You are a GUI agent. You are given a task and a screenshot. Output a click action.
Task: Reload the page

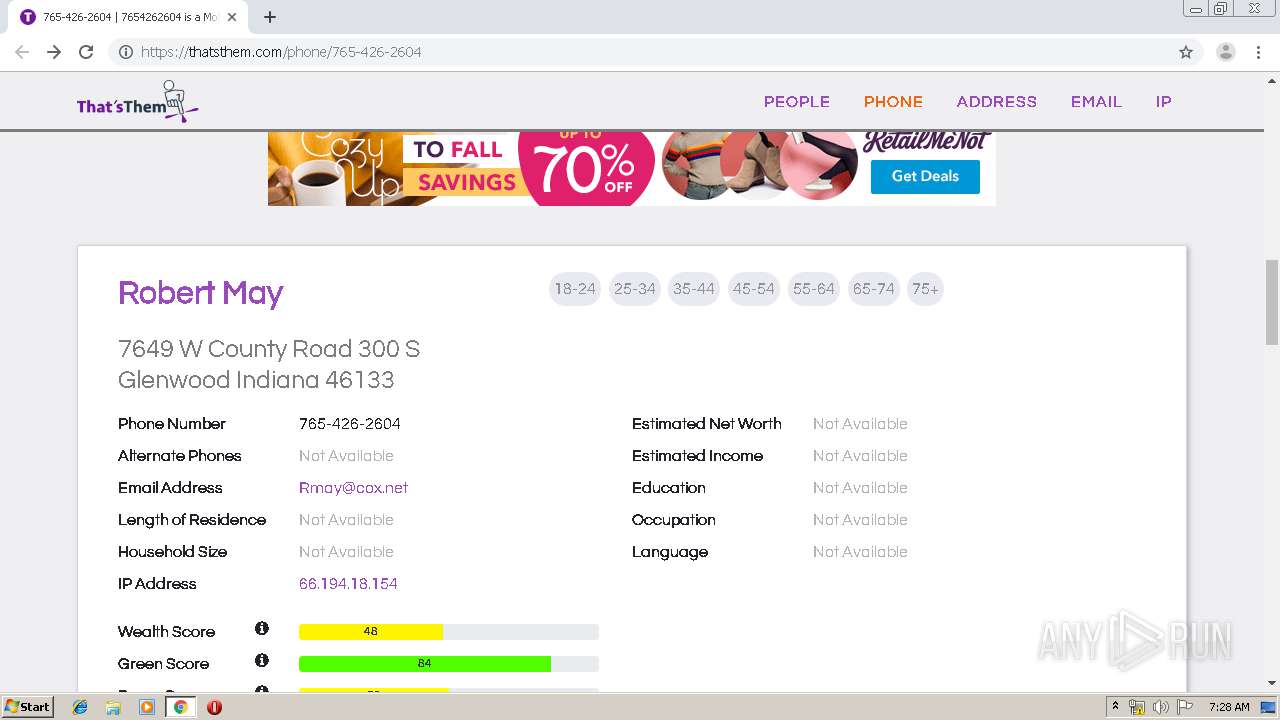tap(86, 52)
